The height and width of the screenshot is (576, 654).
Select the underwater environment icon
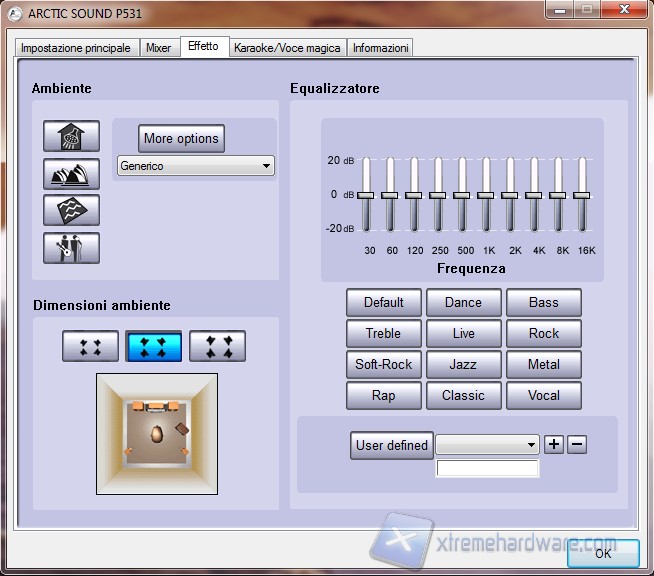coord(72,210)
